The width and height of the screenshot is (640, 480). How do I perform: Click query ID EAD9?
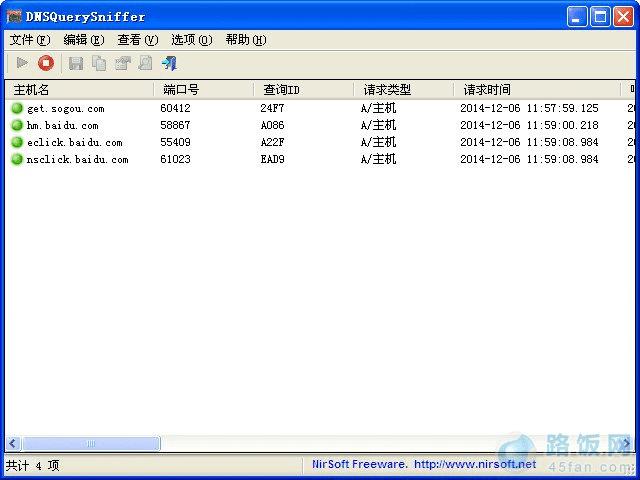tap(272, 159)
